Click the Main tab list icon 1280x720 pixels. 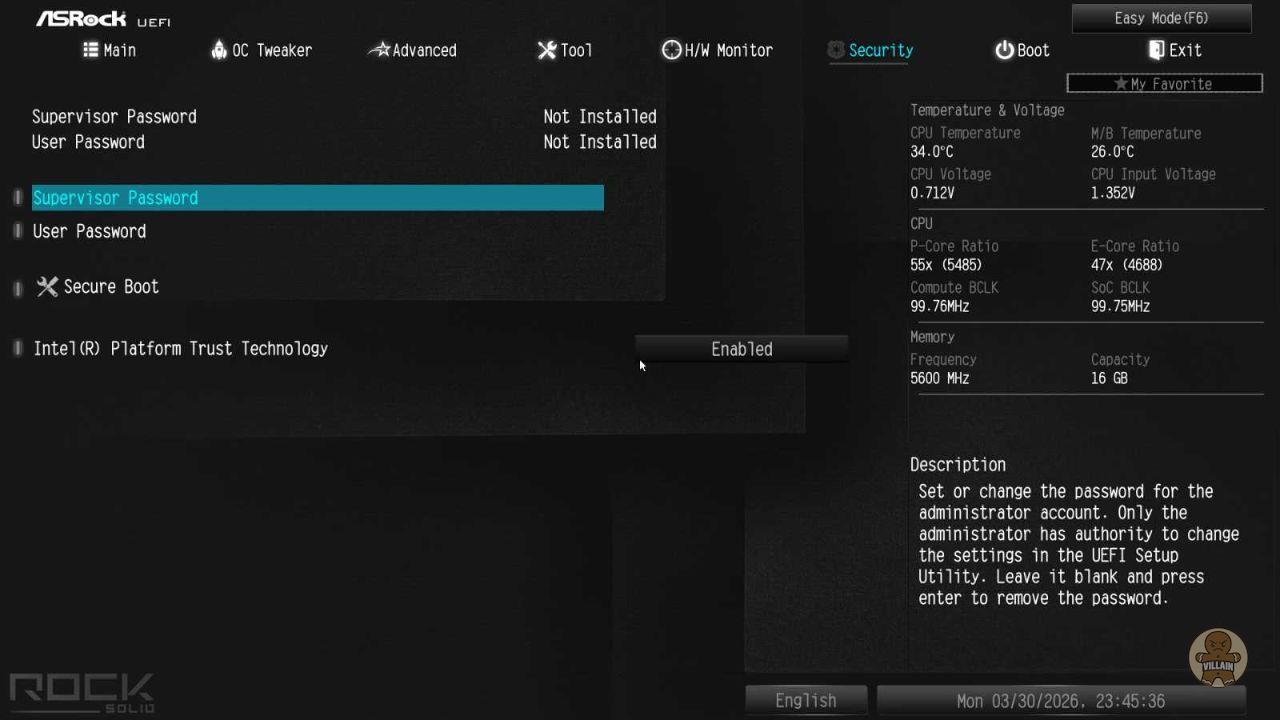91,50
